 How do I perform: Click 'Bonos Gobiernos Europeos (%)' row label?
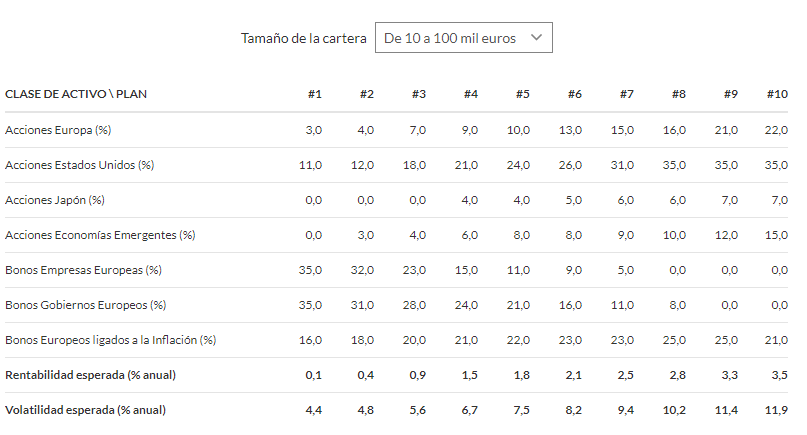point(85,305)
